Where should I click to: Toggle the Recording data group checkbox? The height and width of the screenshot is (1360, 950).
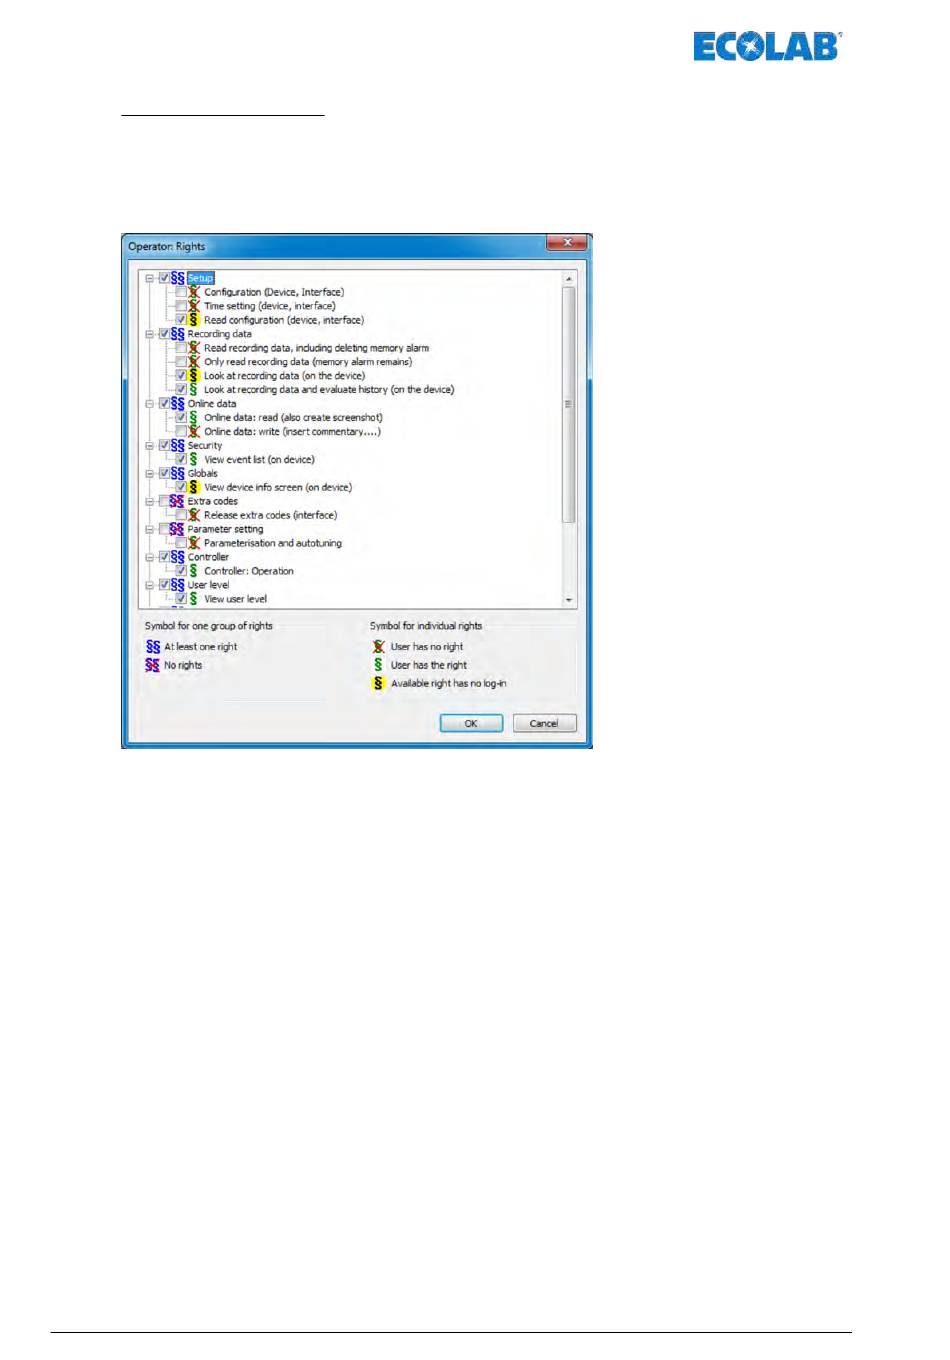[164, 334]
